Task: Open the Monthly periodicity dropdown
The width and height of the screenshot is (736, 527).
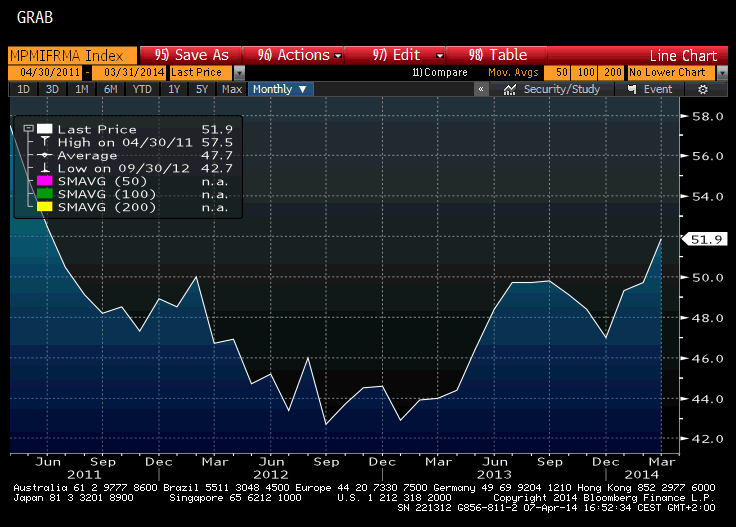Action: click(x=281, y=89)
